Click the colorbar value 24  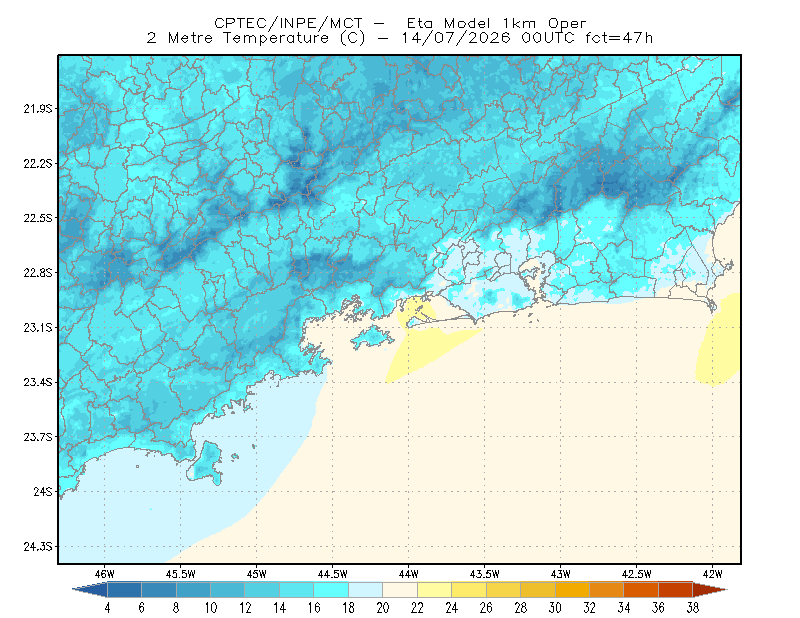[452, 608]
